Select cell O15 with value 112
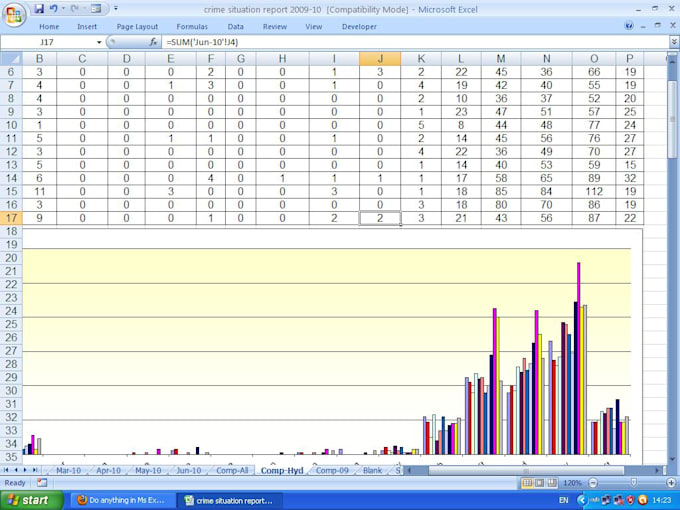The height and width of the screenshot is (510, 680). 594,191
